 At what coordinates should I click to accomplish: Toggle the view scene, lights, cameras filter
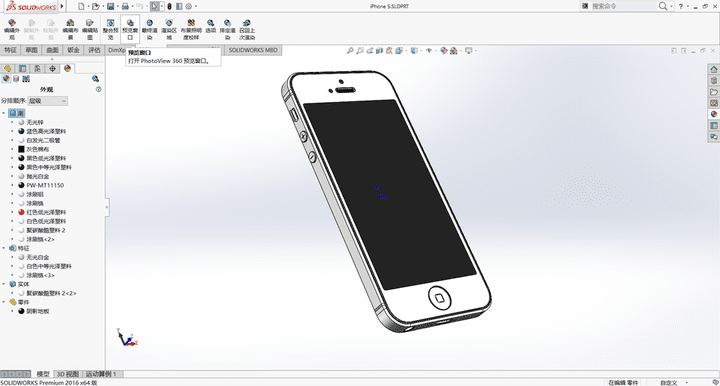[x=26, y=79]
